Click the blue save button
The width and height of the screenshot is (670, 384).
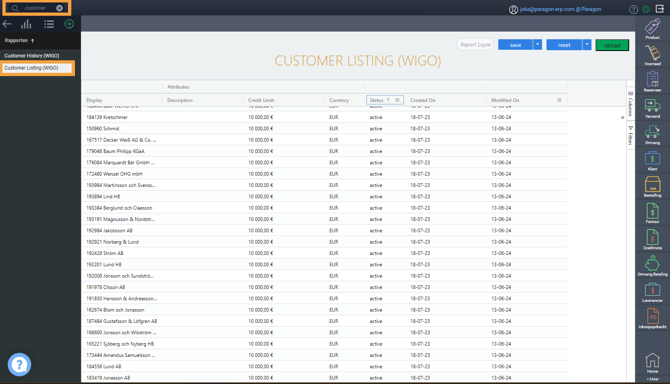pyautogui.click(x=515, y=45)
